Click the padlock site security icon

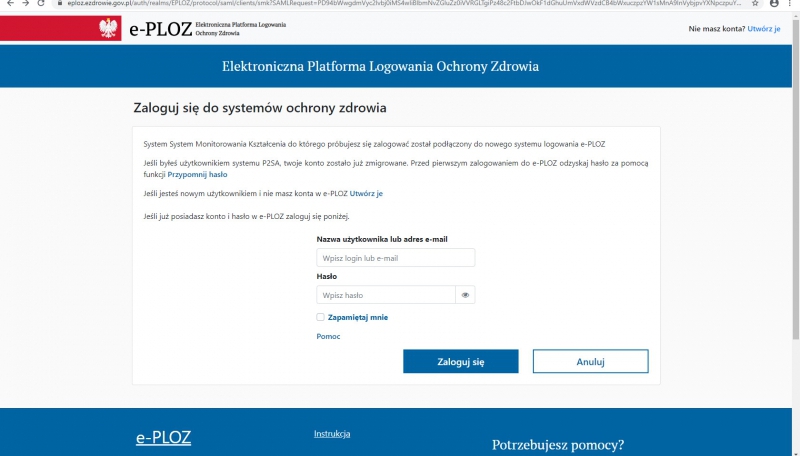click(x=61, y=4)
